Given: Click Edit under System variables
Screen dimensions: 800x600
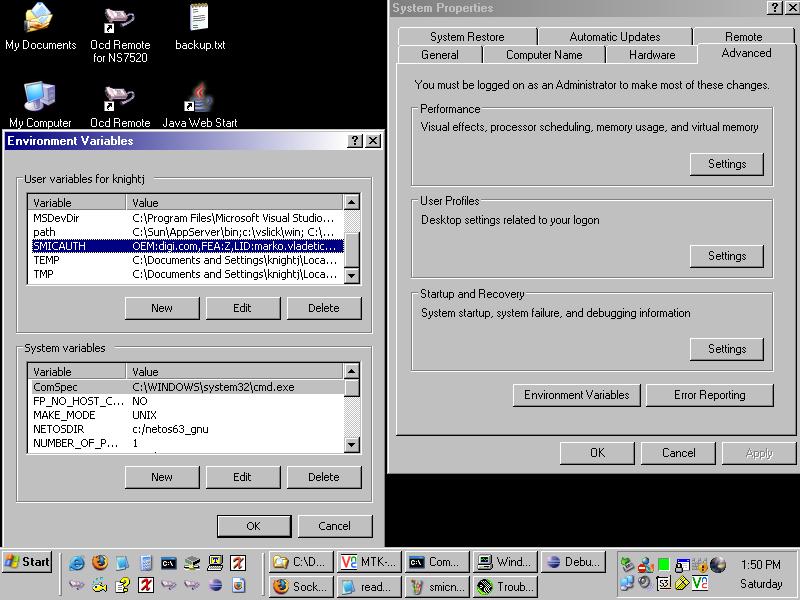Looking at the screenshot, I should (x=242, y=477).
